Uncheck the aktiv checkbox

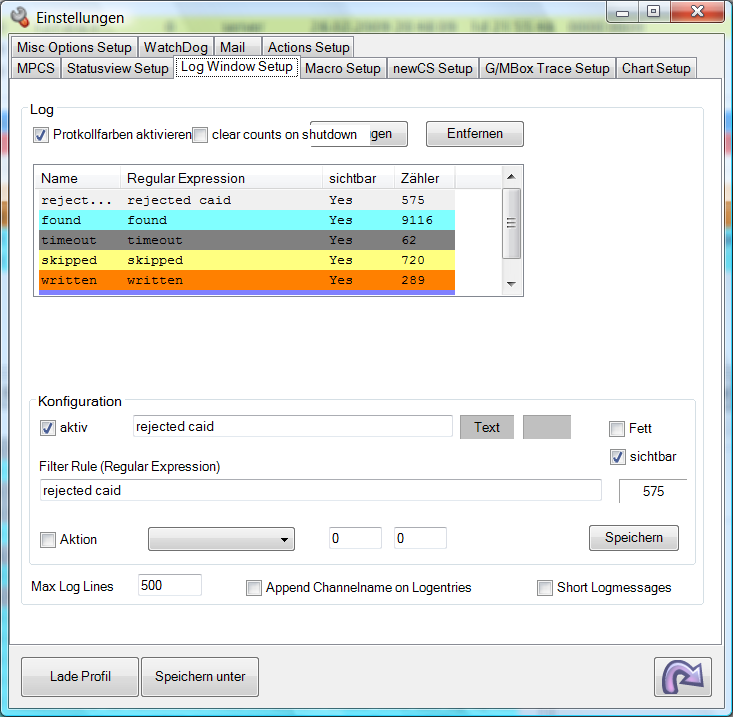(x=48, y=427)
